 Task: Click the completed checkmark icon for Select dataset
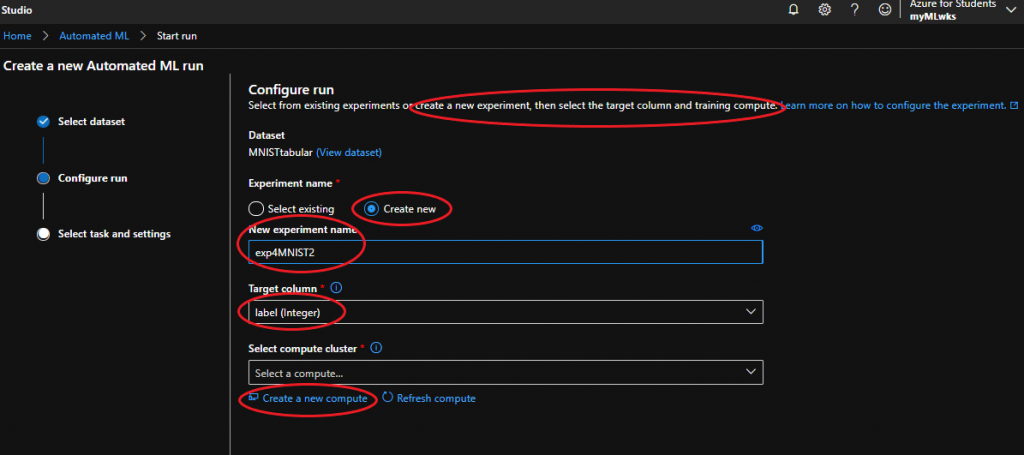[x=43, y=121]
